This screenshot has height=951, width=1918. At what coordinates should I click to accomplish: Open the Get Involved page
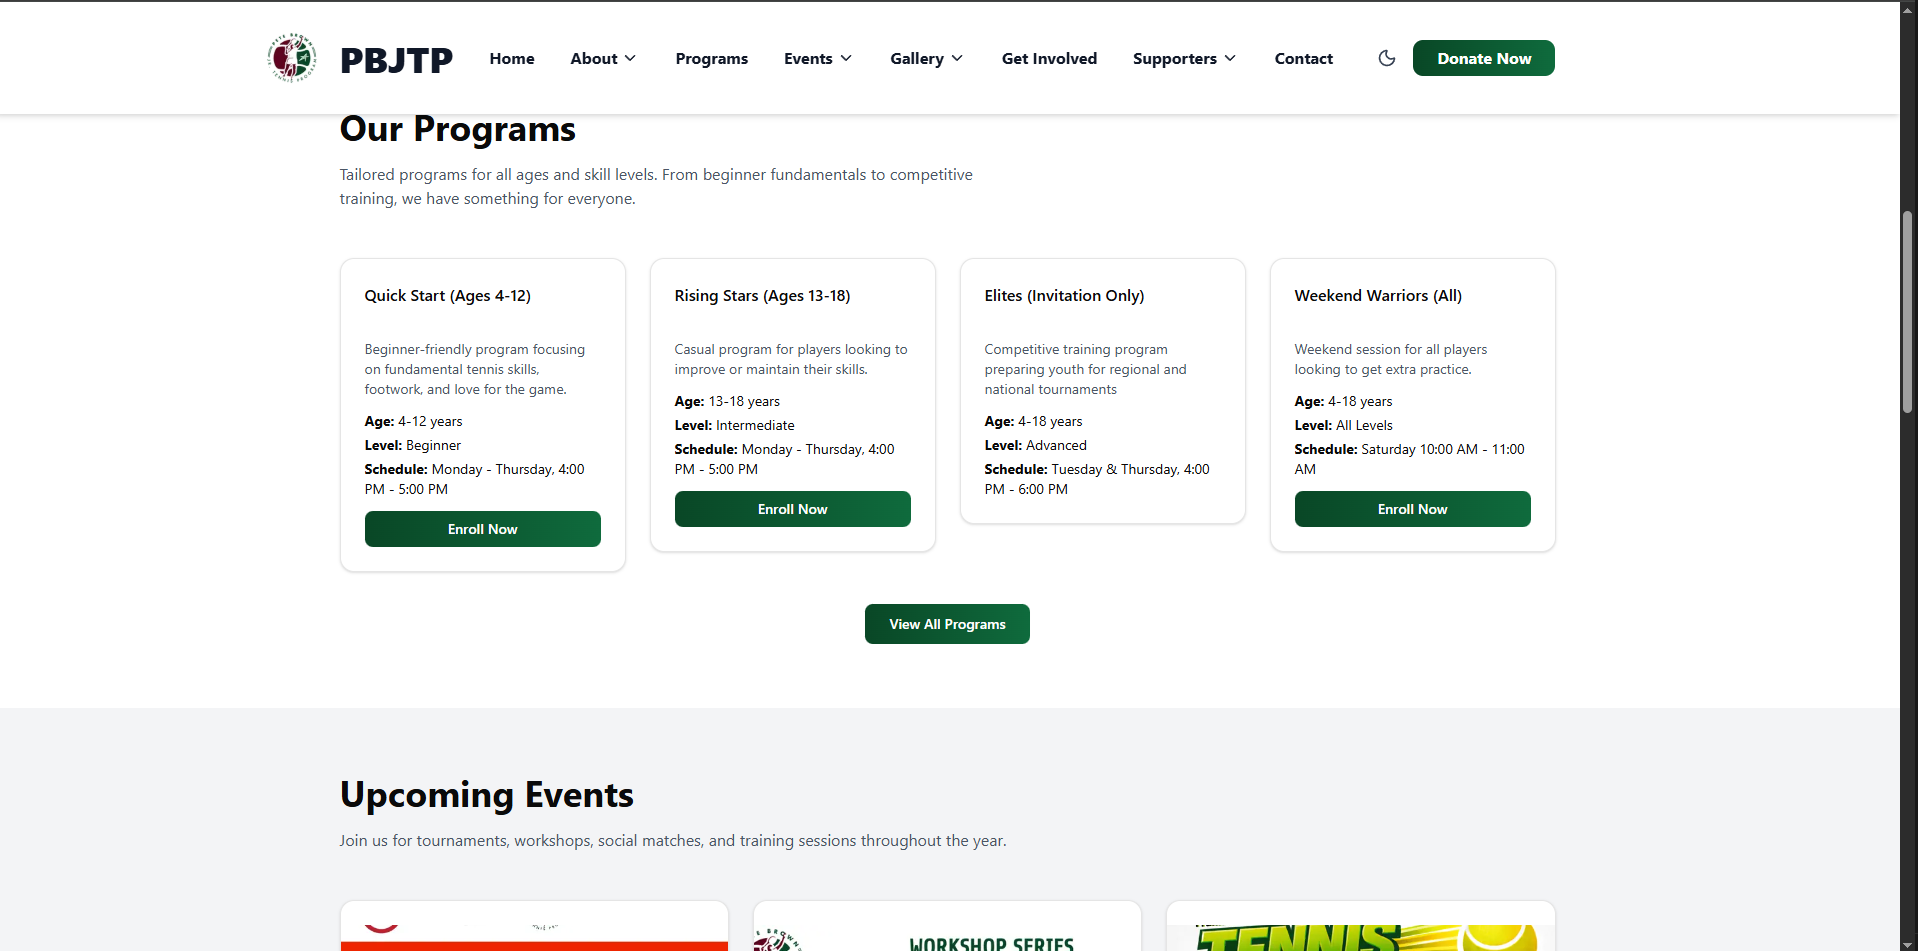click(x=1049, y=58)
